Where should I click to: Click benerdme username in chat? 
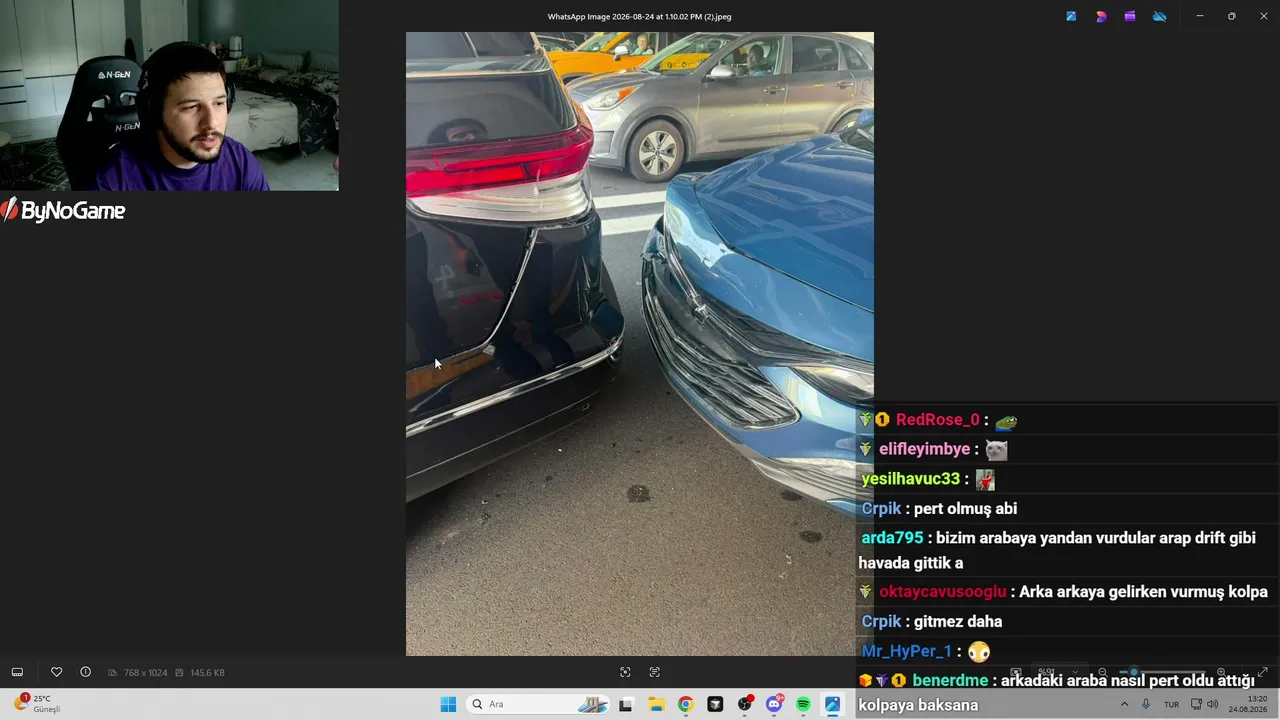click(951, 681)
